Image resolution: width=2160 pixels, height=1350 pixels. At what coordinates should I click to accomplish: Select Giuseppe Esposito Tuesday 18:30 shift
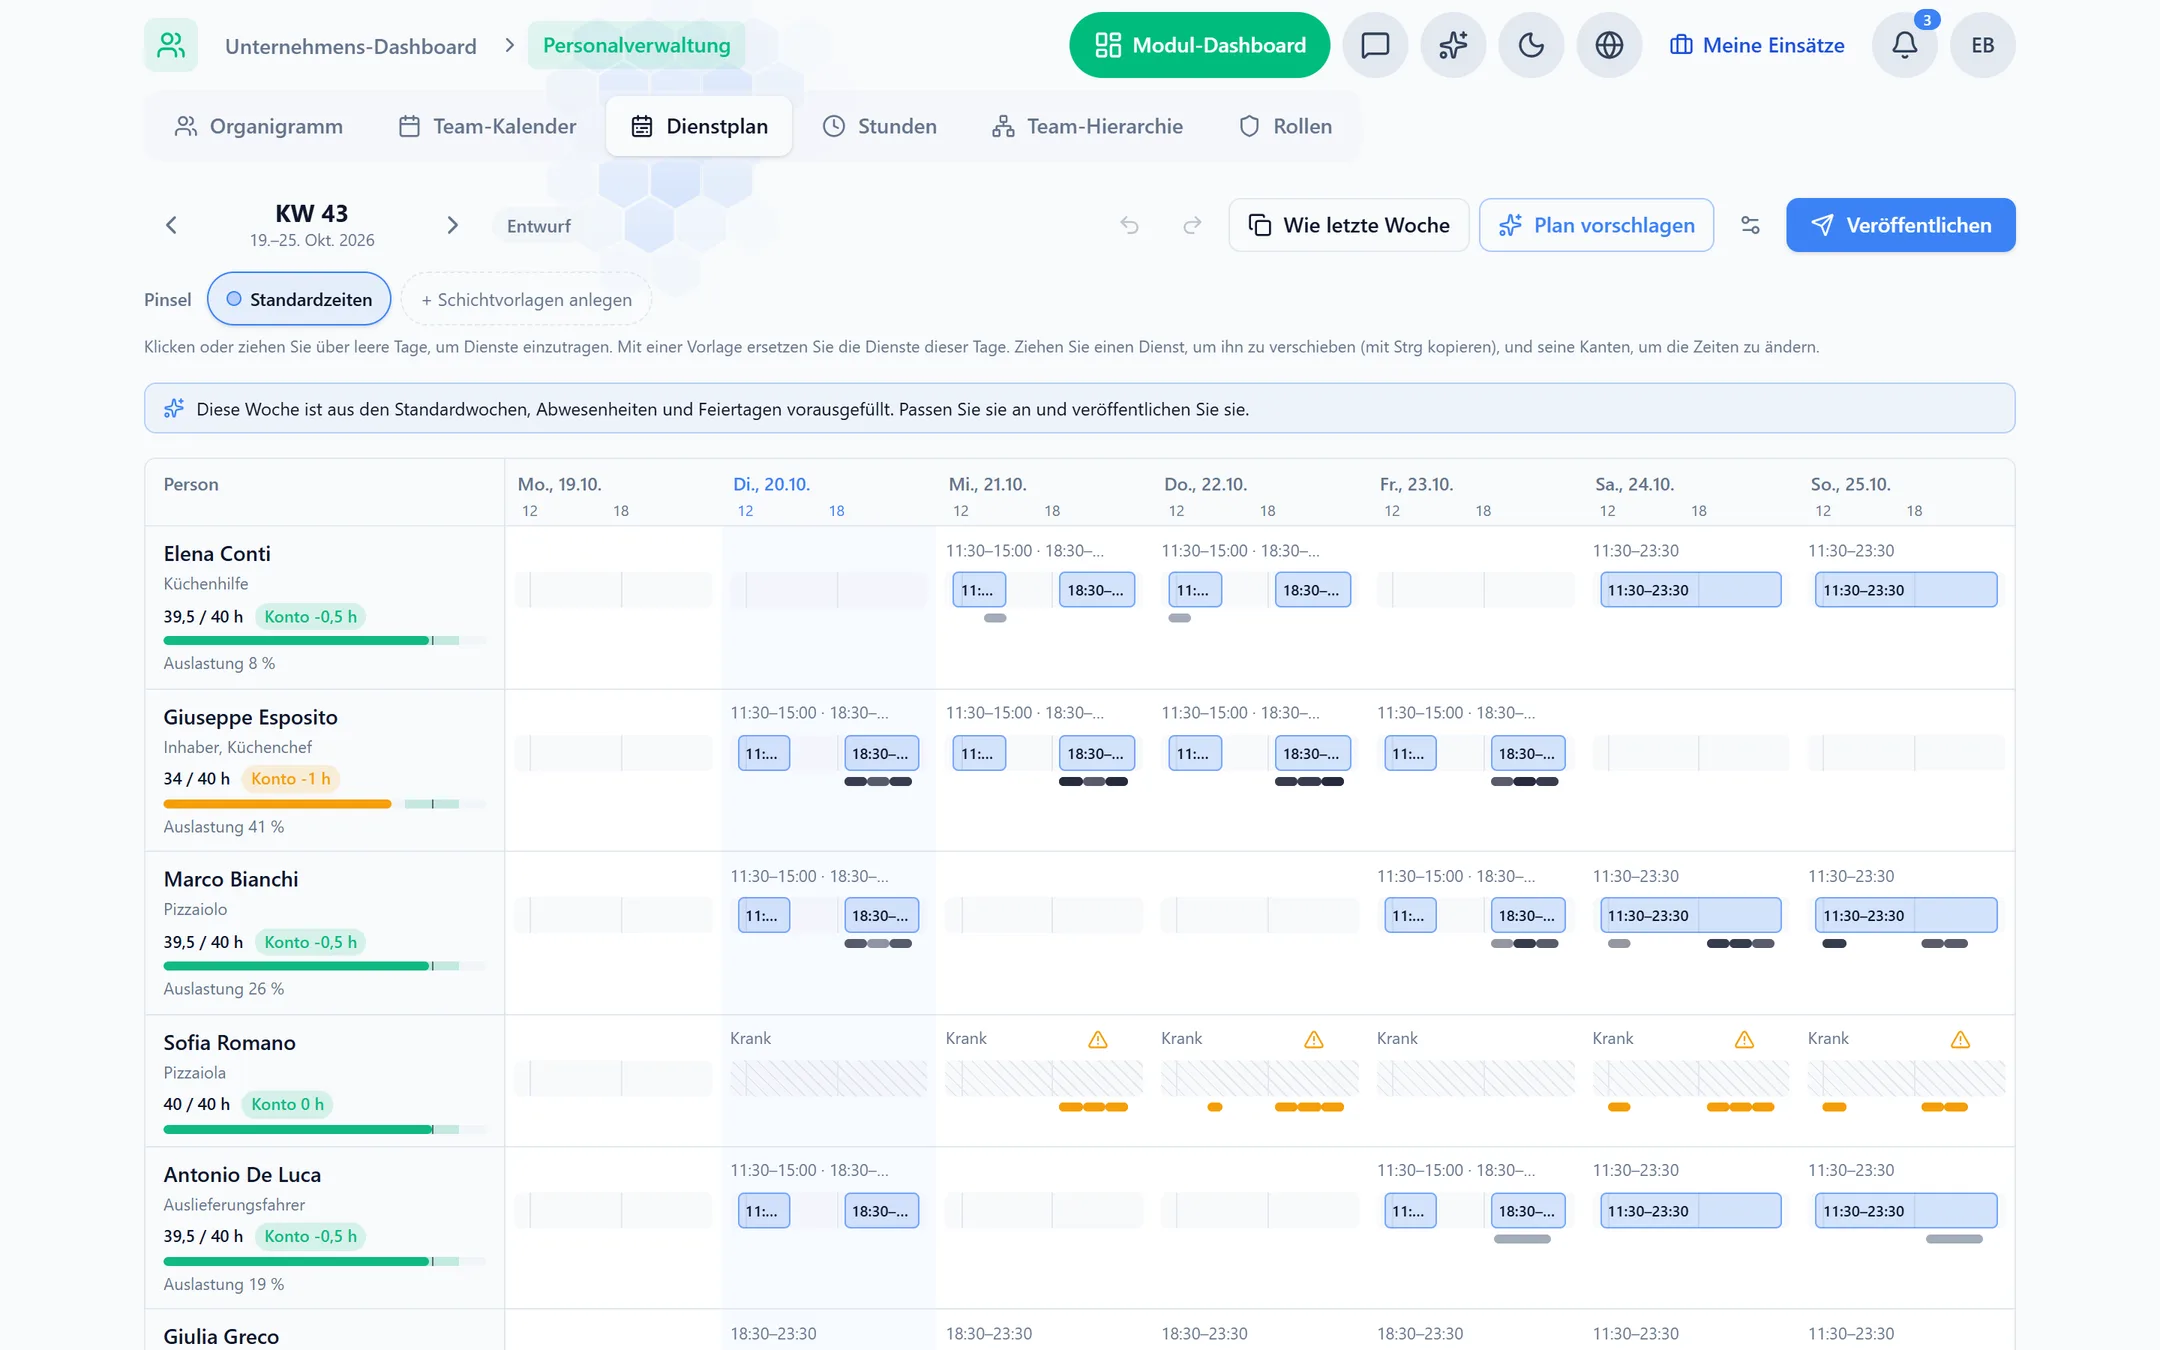(881, 754)
